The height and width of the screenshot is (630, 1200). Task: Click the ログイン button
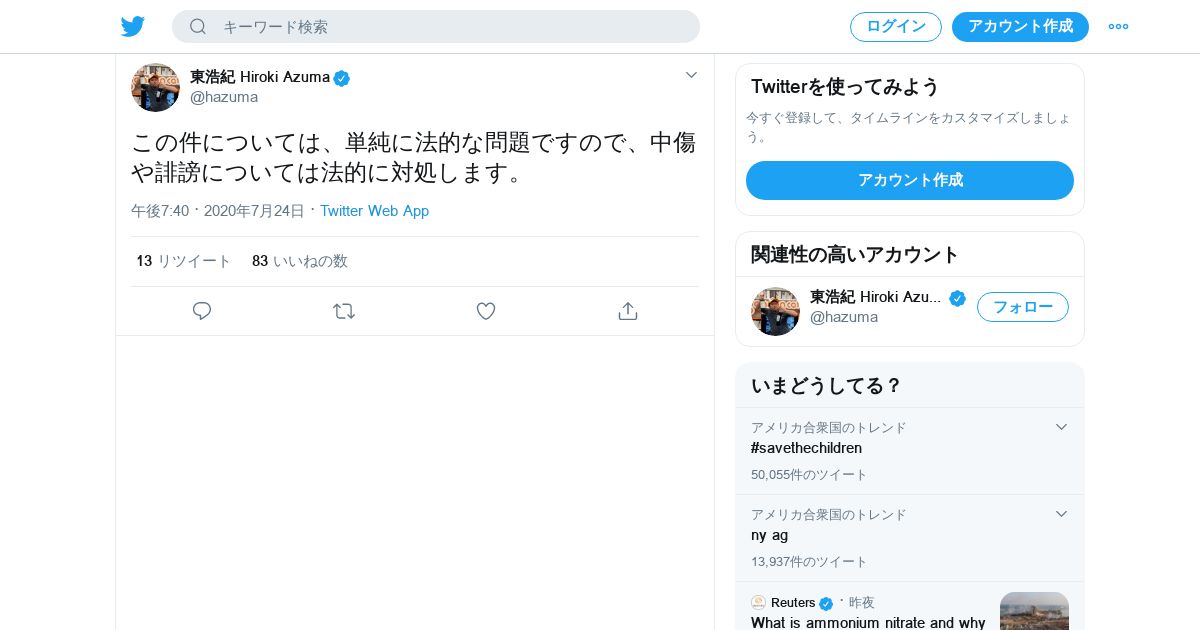(896, 27)
